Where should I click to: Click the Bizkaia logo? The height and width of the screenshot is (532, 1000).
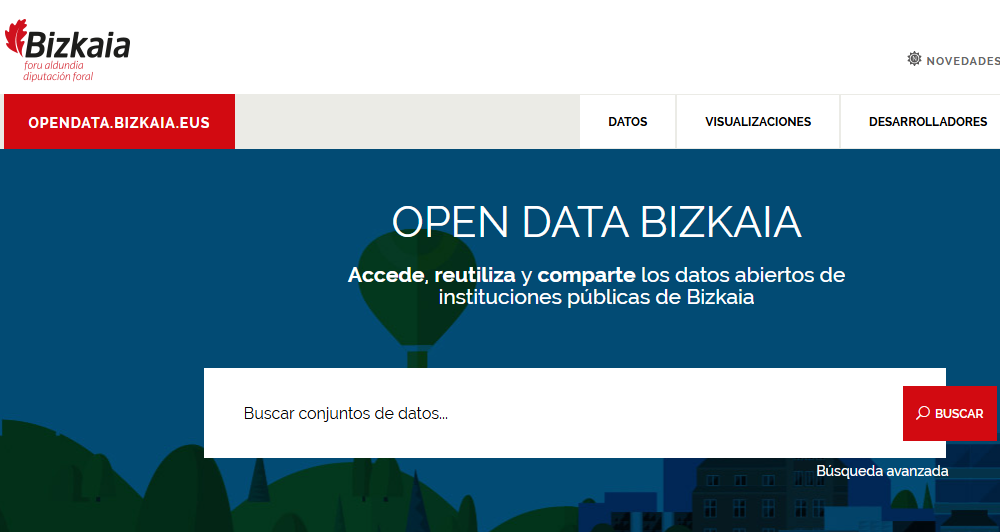(68, 50)
